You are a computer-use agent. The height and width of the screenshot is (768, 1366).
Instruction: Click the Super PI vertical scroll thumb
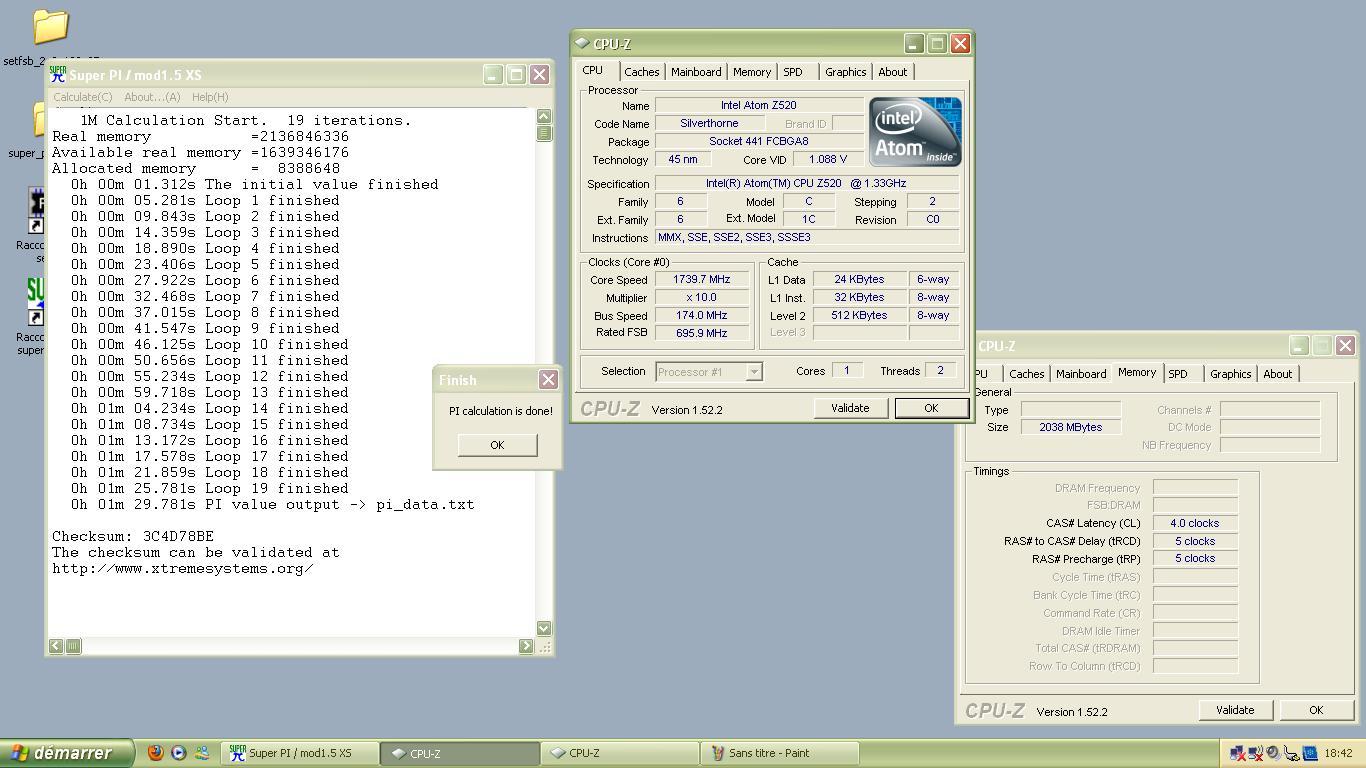tap(544, 133)
